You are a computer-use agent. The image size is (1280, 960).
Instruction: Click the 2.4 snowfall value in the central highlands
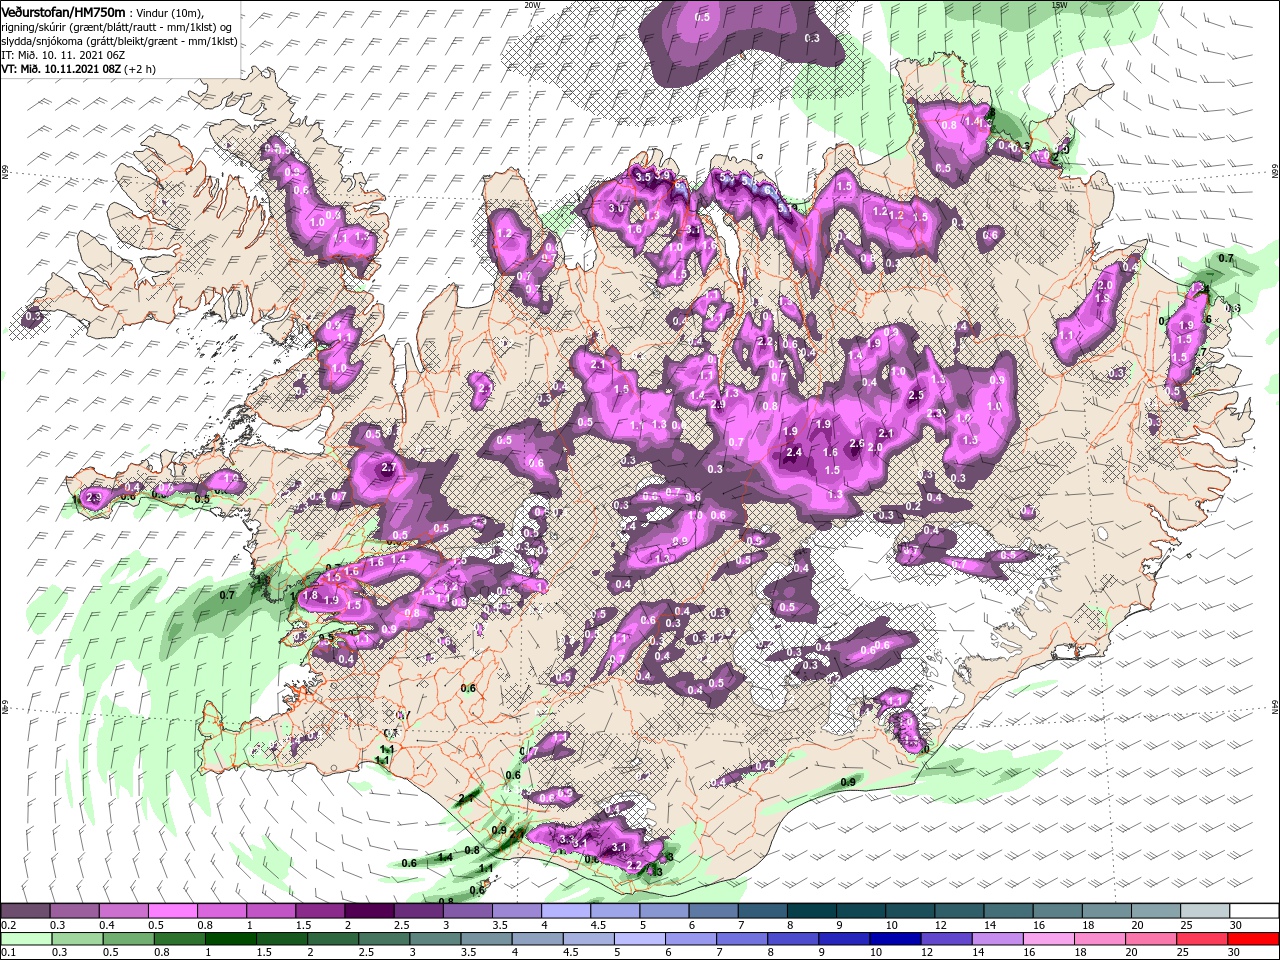tap(794, 453)
